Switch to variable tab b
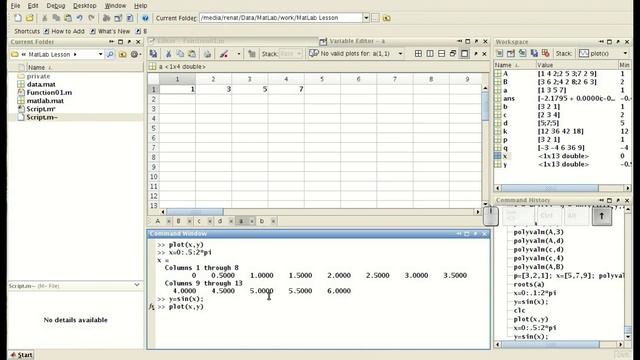 pyautogui.click(x=262, y=221)
